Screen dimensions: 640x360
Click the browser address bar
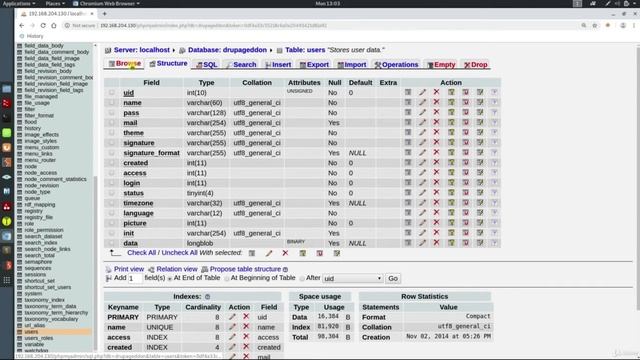(318, 25)
